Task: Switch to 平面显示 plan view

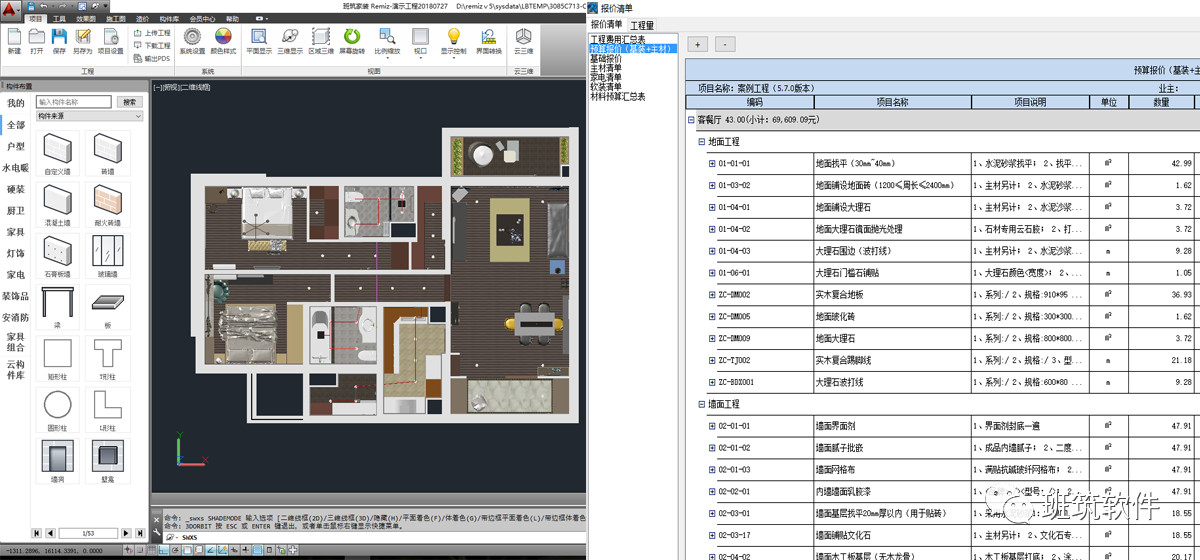Action: coord(259,40)
